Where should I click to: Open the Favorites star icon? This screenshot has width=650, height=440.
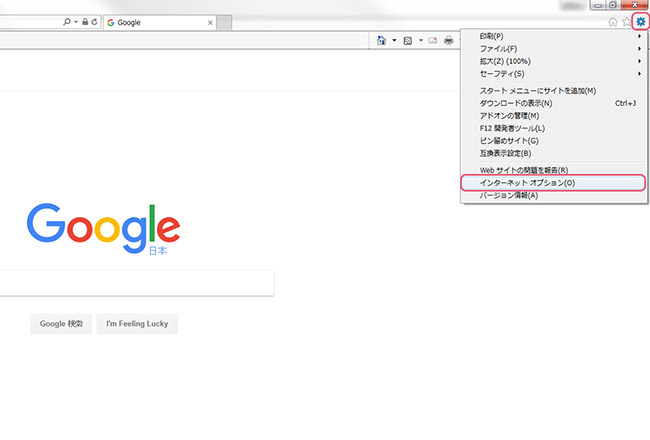pos(626,22)
